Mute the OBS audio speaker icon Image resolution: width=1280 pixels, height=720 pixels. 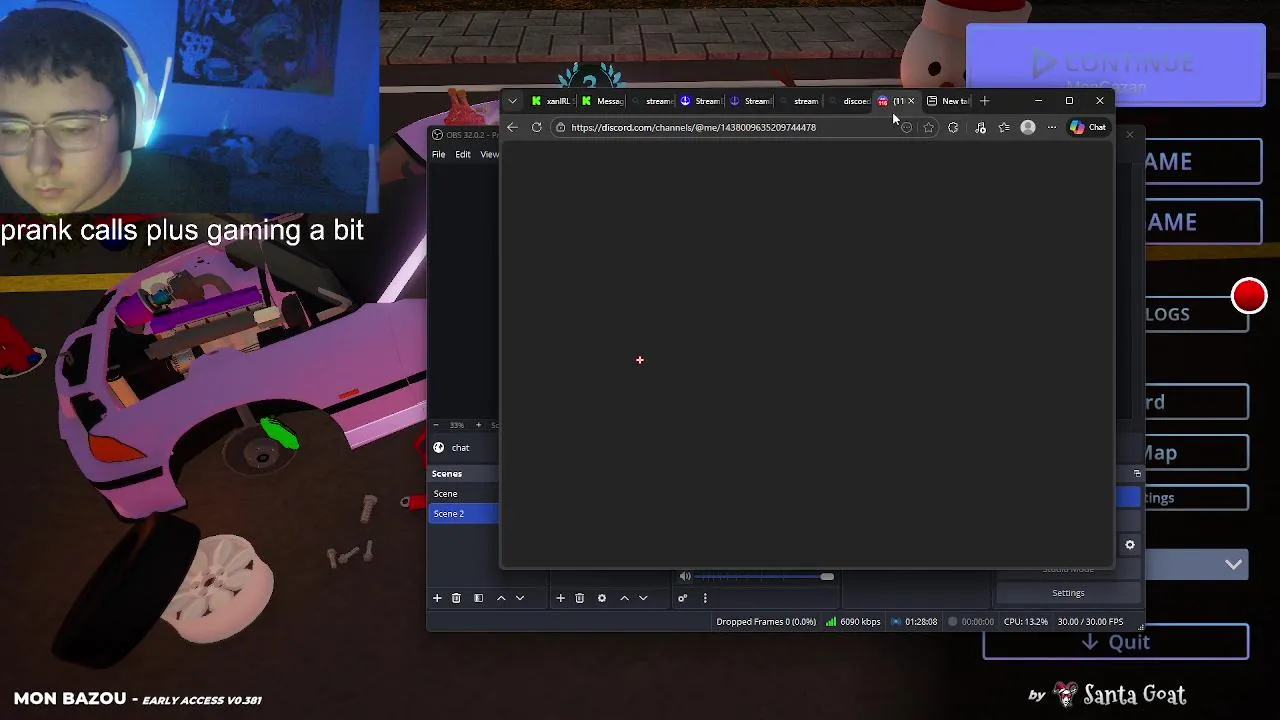(x=685, y=576)
